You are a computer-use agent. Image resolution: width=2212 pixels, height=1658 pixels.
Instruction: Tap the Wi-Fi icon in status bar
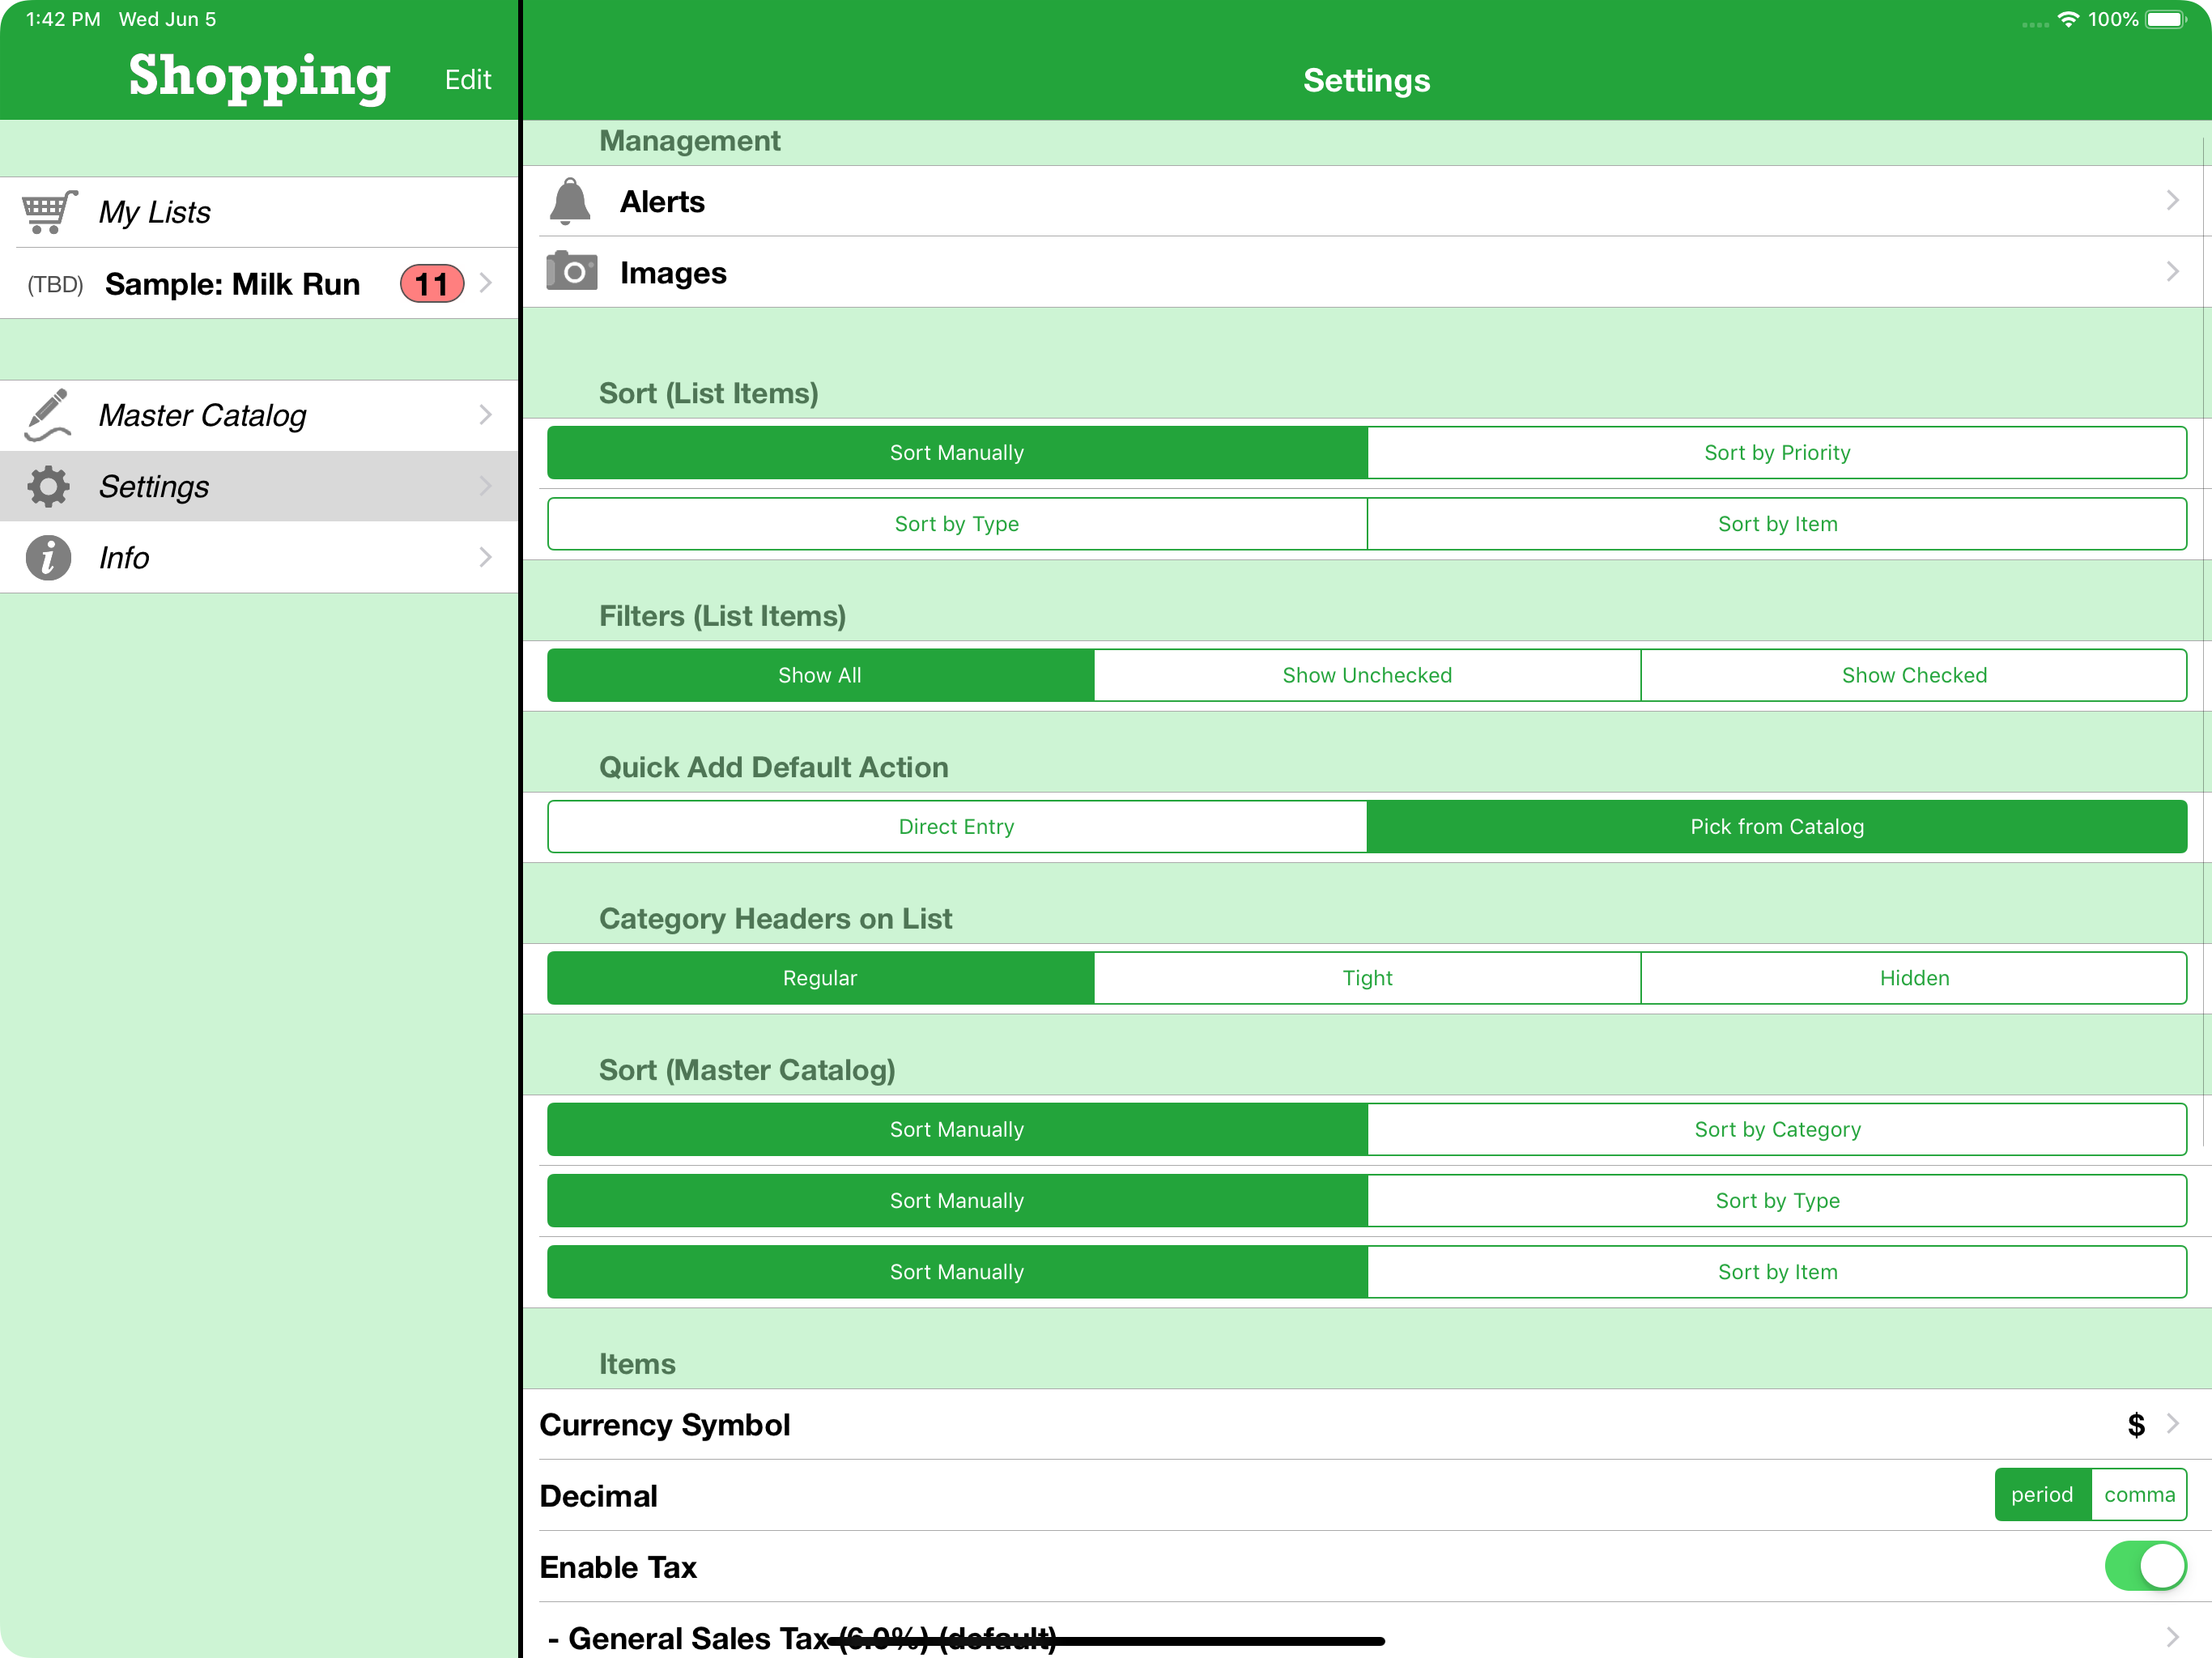pos(2068,19)
